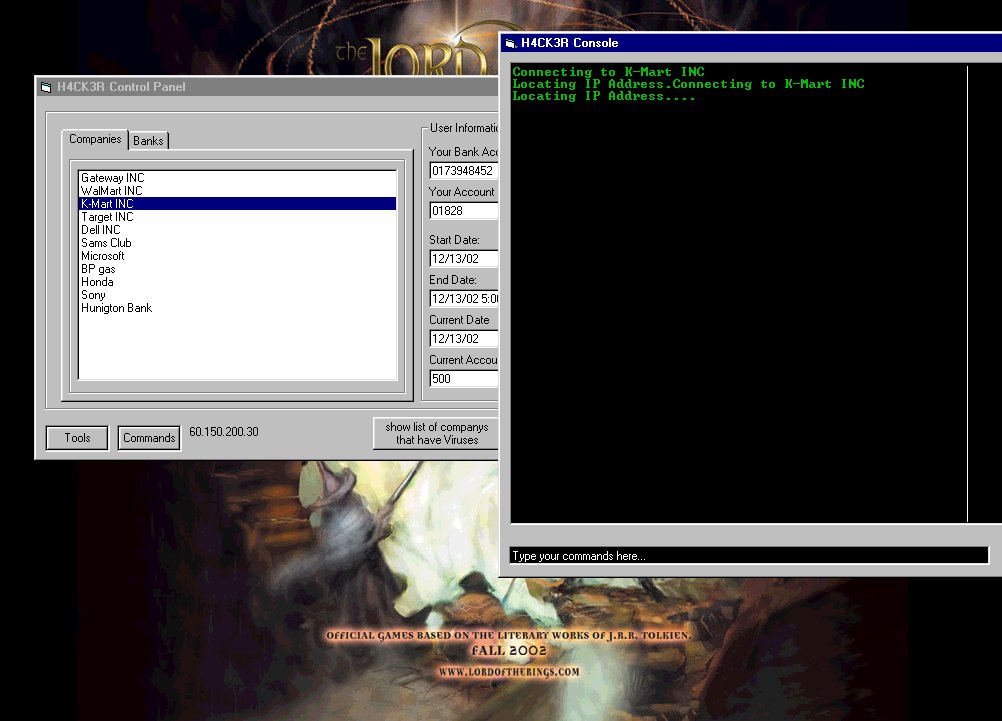The width and height of the screenshot is (1002, 721).
Task: Switch to the Banks tab
Action: [x=148, y=141]
